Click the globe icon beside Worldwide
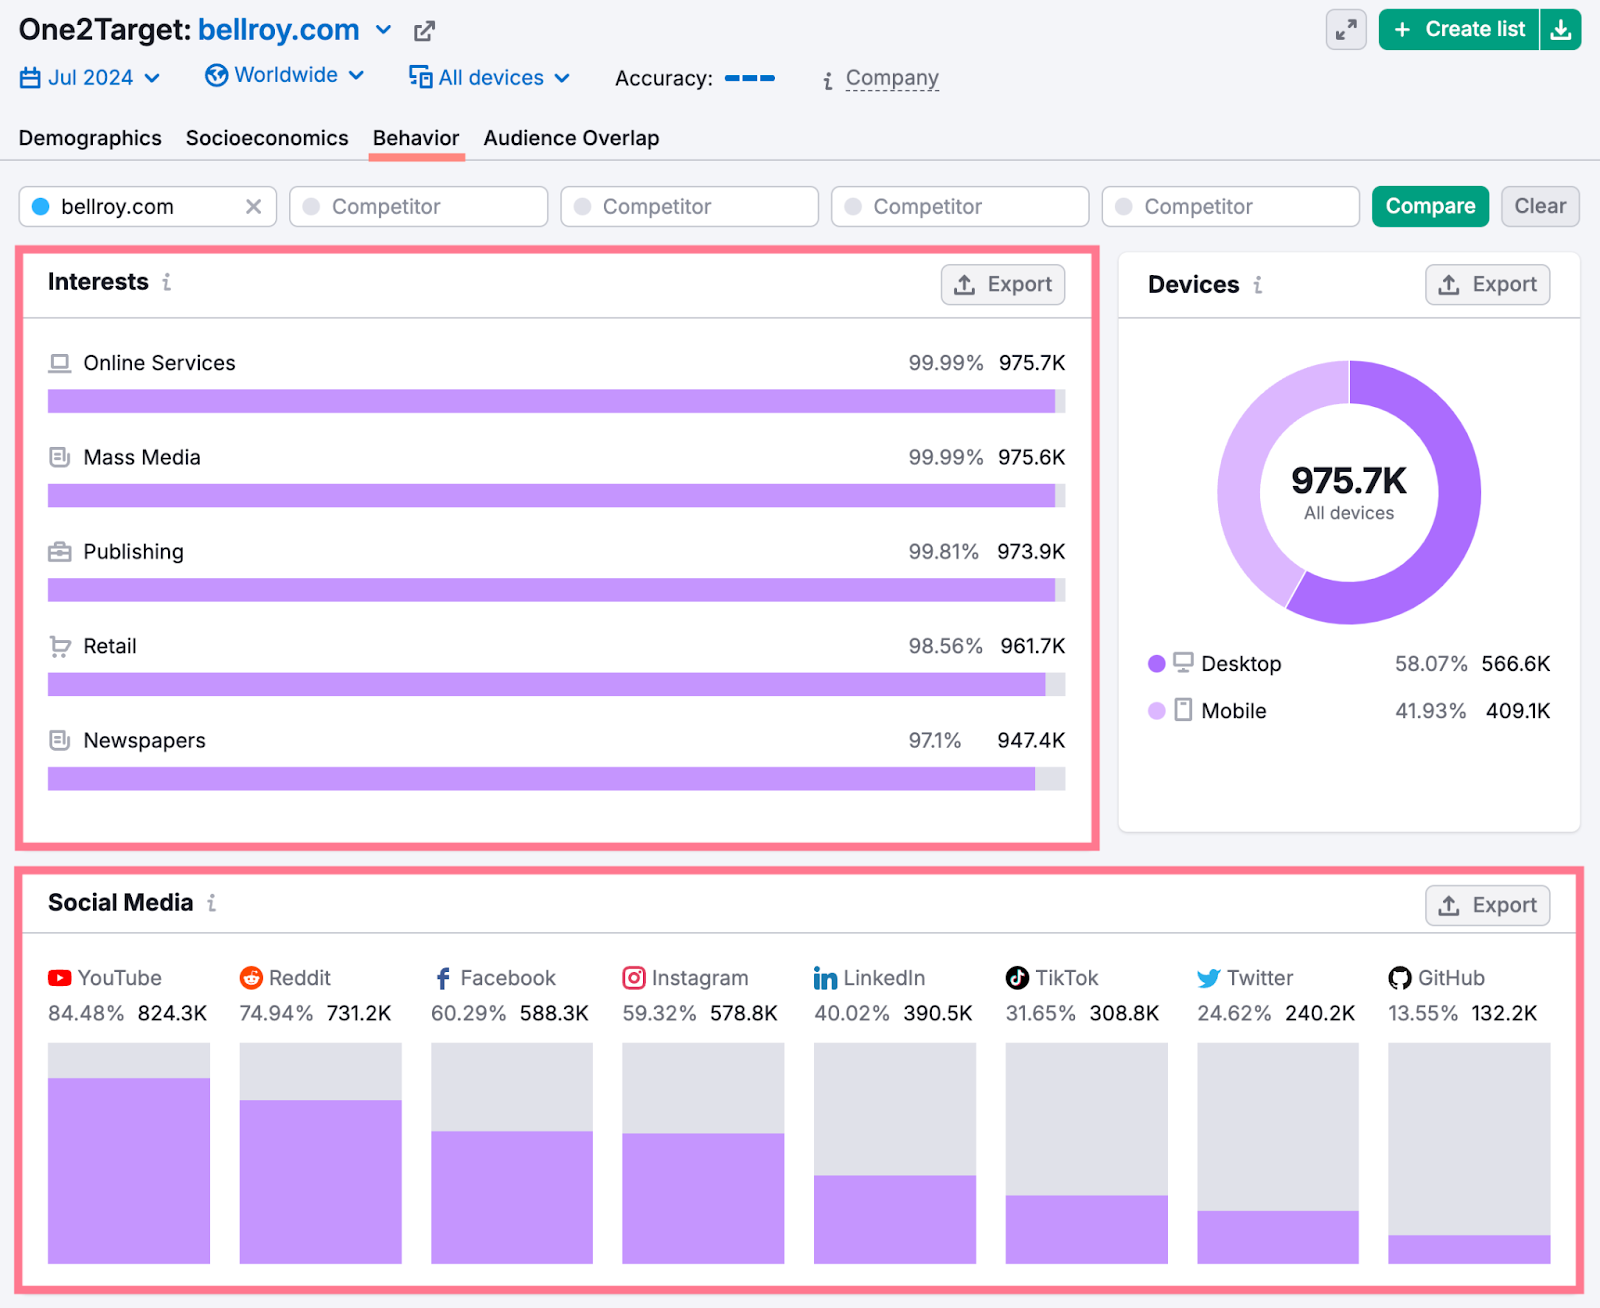 [216, 76]
